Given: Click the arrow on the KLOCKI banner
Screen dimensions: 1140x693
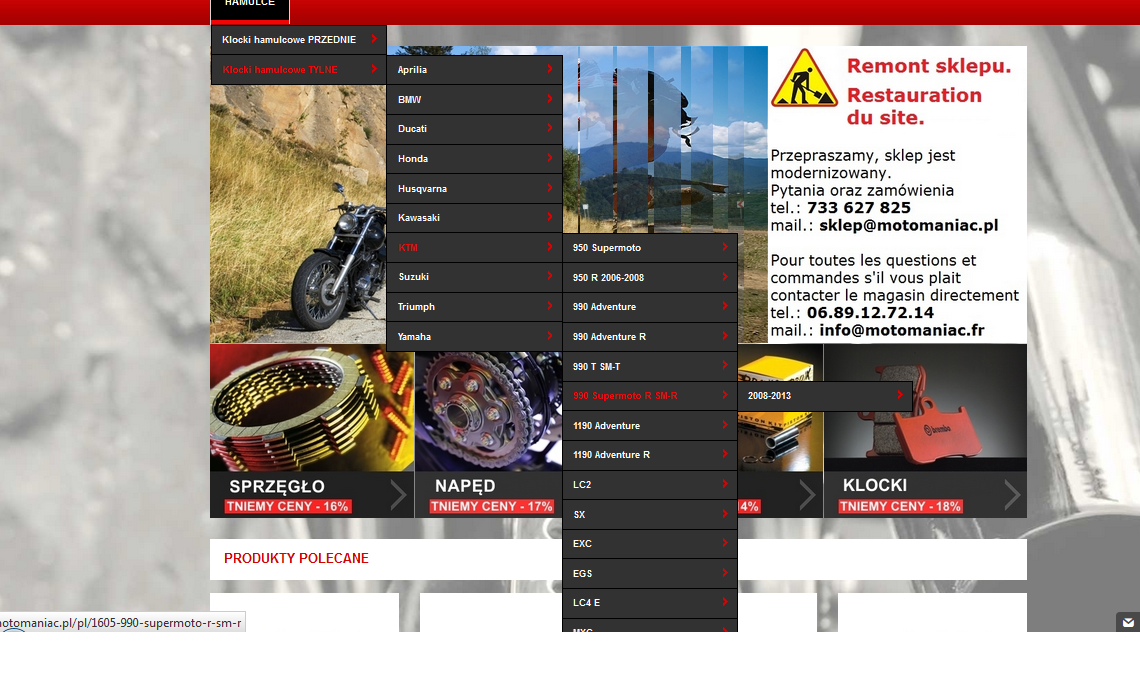Looking at the screenshot, I should tap(1012, 495).
